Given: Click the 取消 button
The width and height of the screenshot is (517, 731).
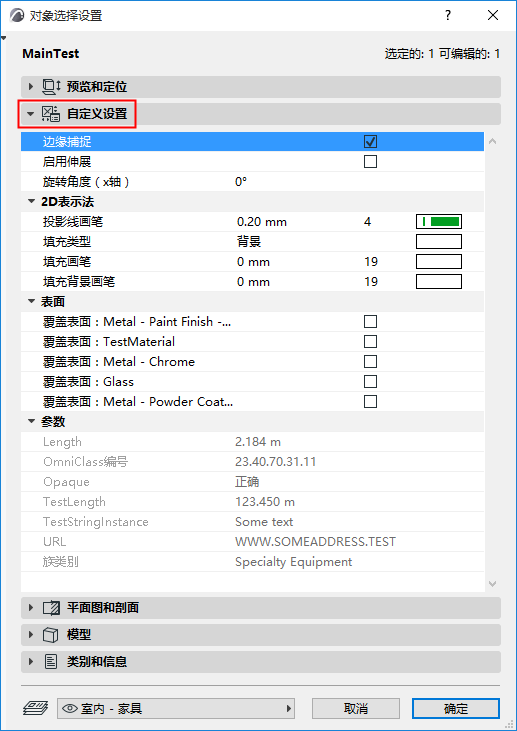Looking at the screenshot, I should click(x=356, y=709).
